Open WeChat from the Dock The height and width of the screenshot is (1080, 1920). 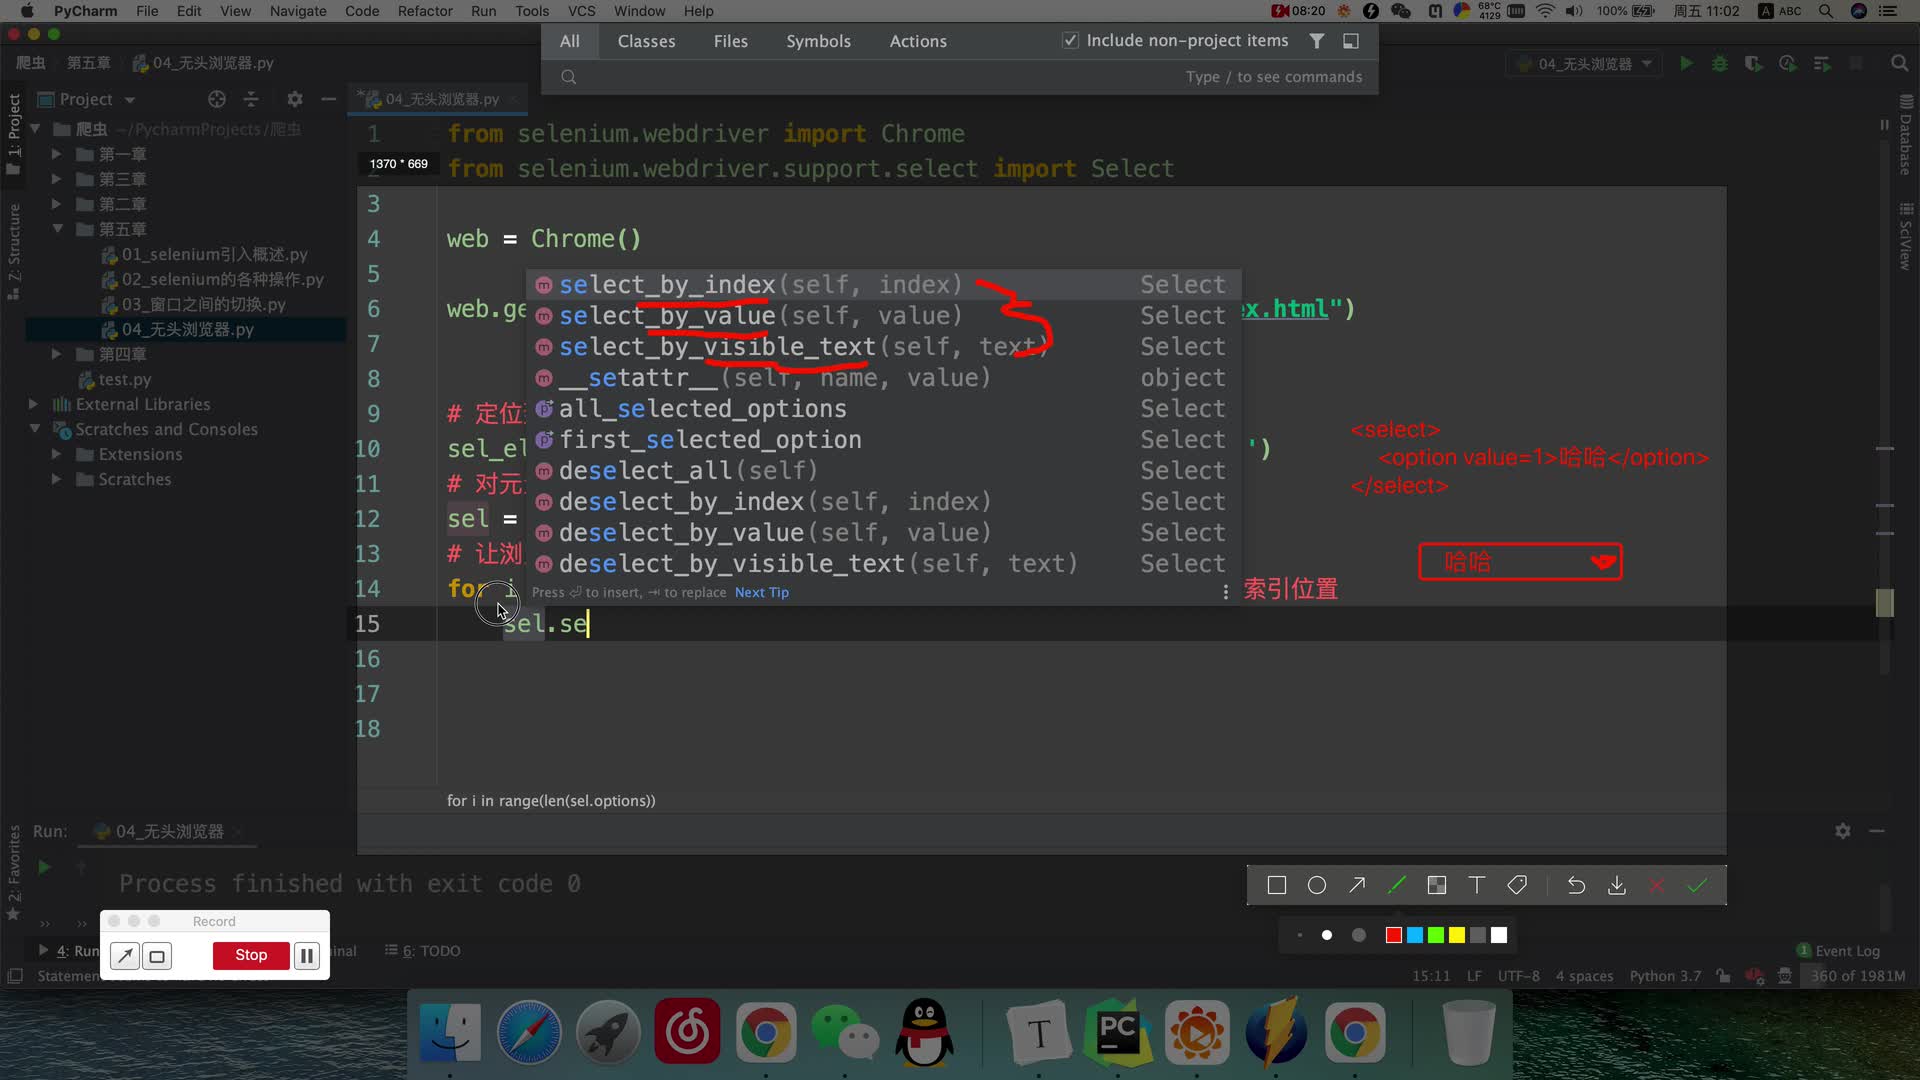tap(844, 1032)
